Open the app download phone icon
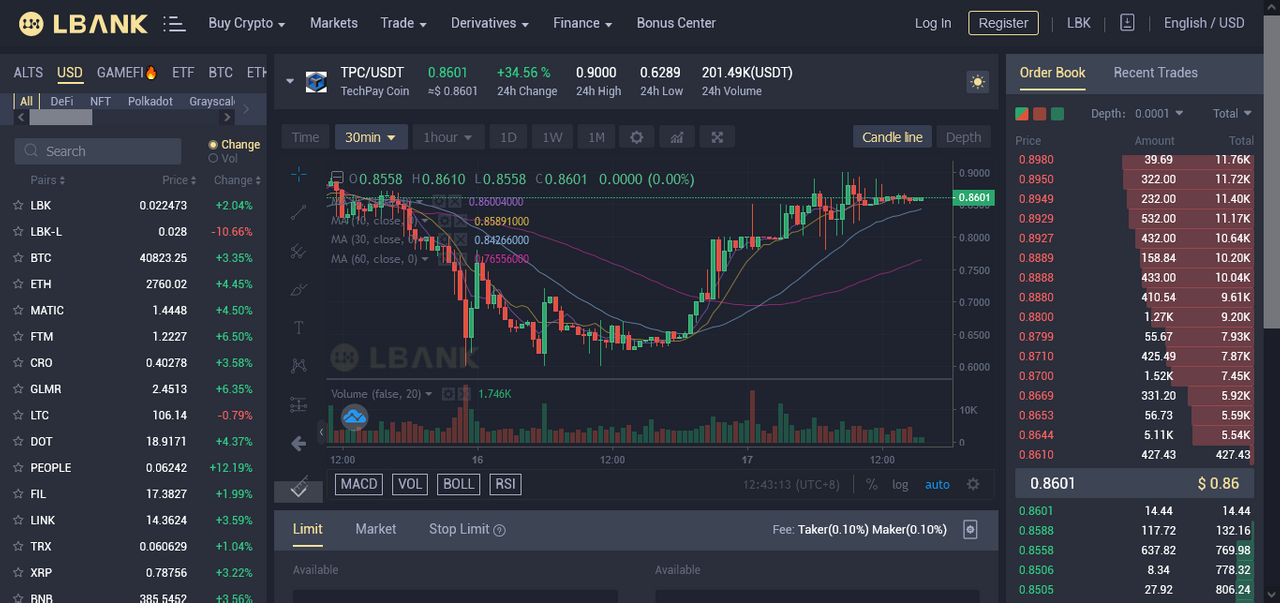1280x603 pixels. 1128,22
